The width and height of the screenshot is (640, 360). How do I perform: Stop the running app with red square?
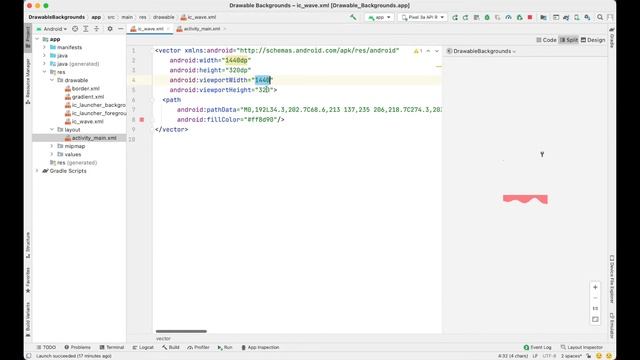(x=530, y=17)
